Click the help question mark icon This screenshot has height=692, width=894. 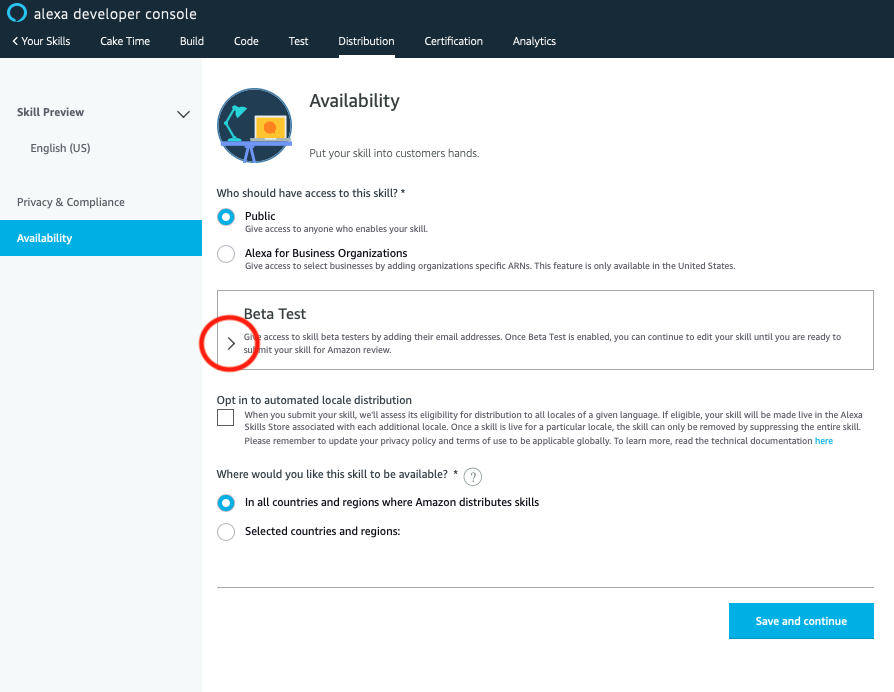point(471,477)
